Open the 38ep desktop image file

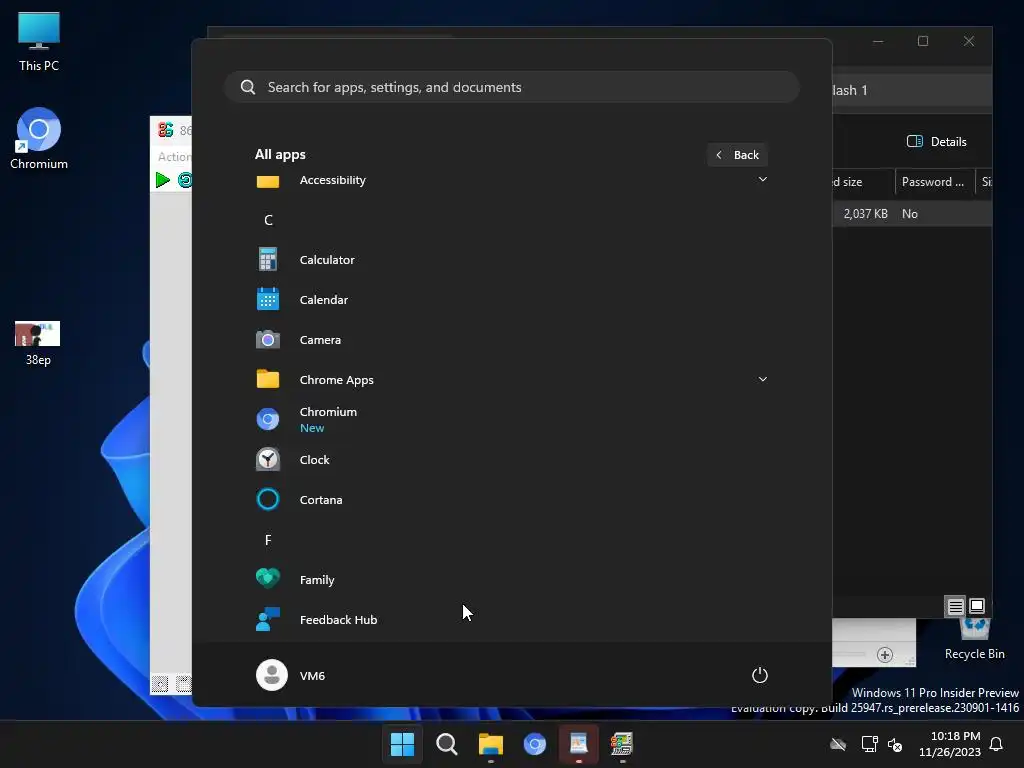tap(38, 344)
